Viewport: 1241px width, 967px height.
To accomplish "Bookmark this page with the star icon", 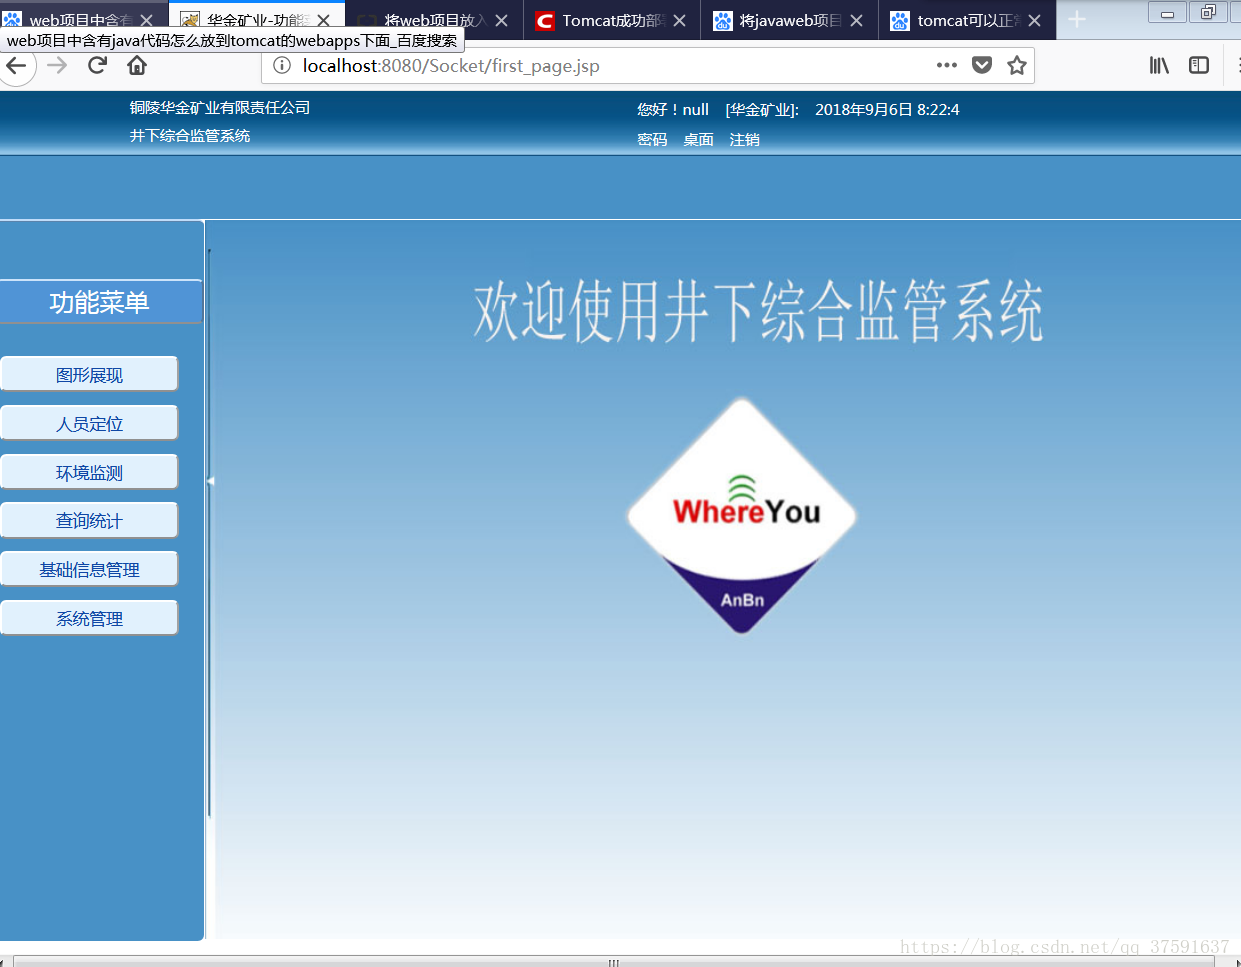I will [x=1017, y=66].
